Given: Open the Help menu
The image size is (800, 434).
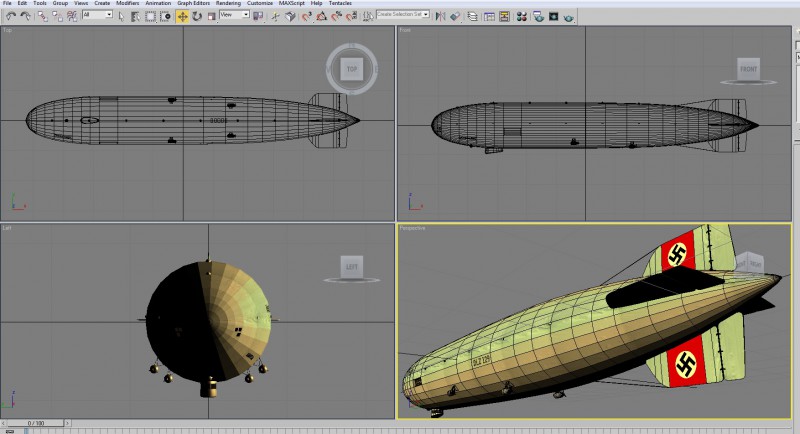Looking at the screenshot, I should (316, 3).
